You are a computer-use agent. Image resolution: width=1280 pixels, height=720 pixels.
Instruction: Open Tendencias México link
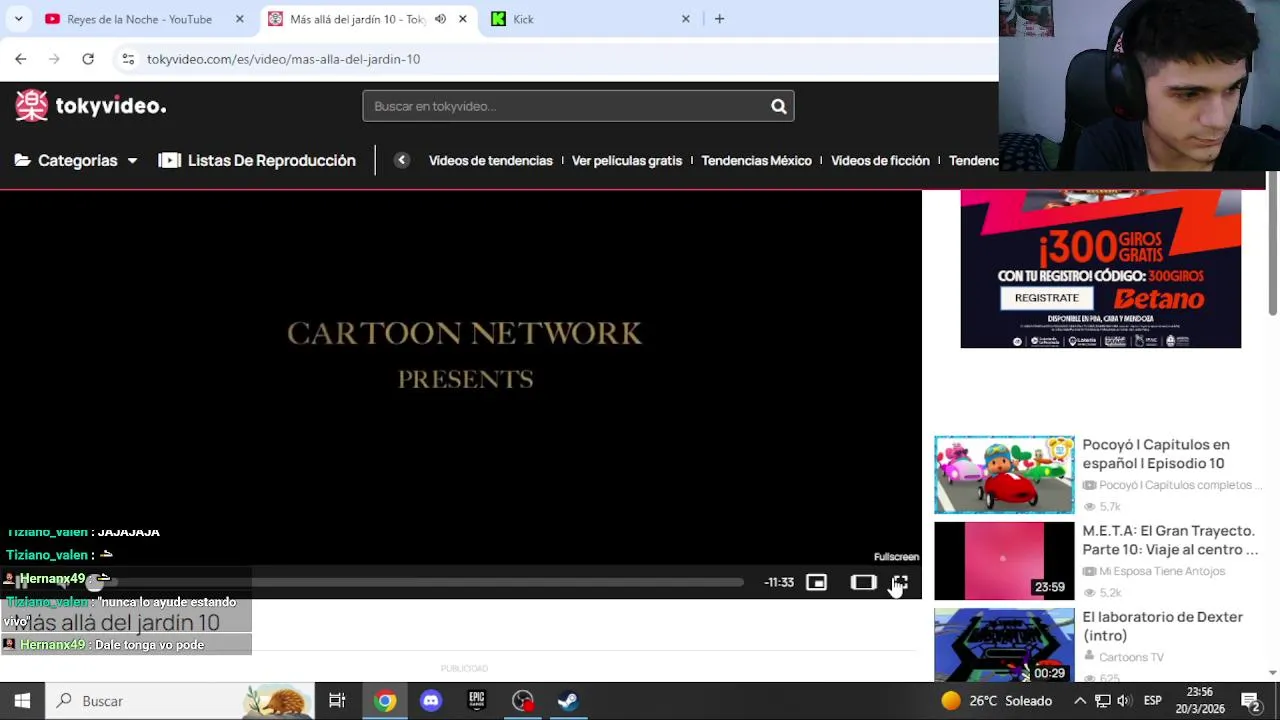(756, 160)
